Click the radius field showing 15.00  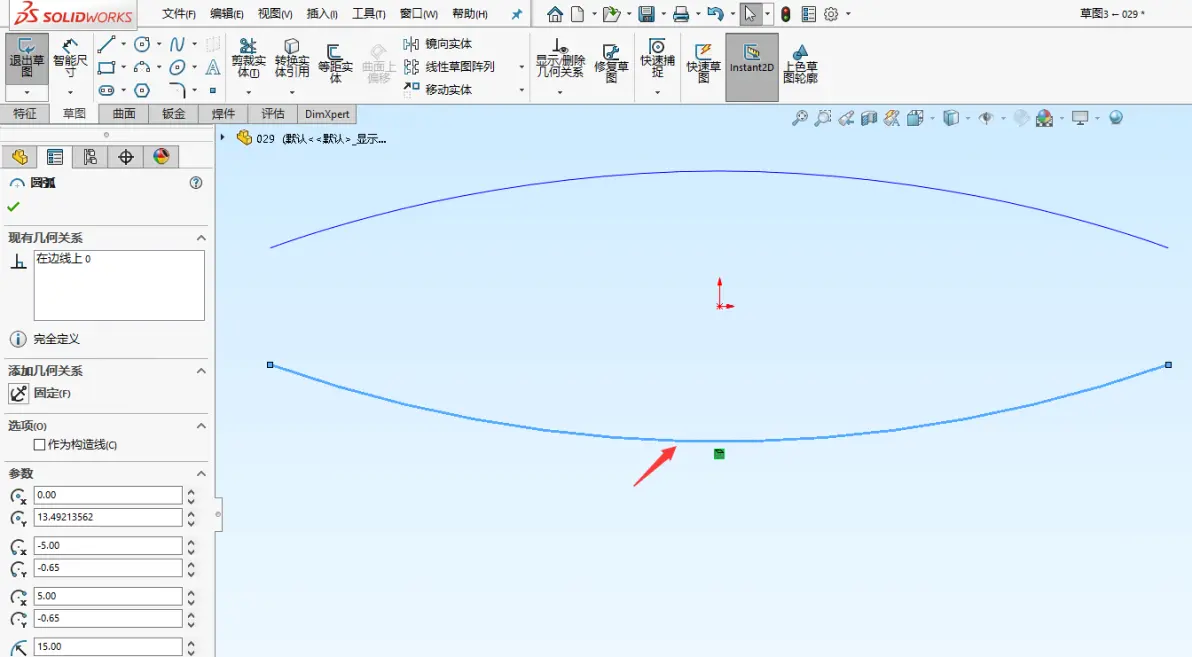click(x=108, y=646)
